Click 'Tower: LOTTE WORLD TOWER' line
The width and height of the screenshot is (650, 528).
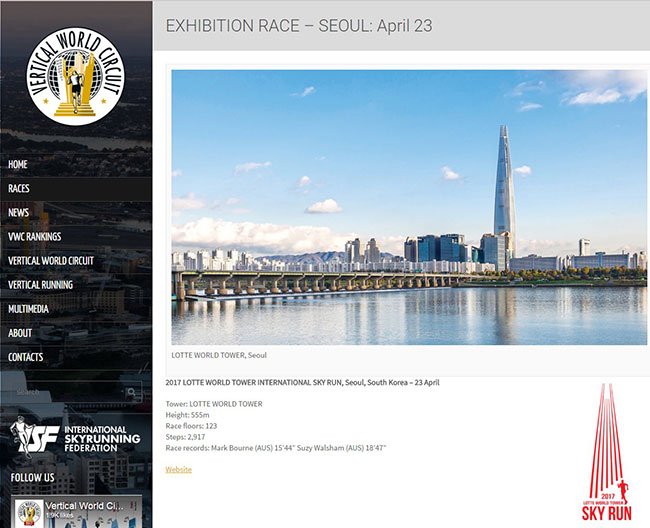(x=214, y=404)
